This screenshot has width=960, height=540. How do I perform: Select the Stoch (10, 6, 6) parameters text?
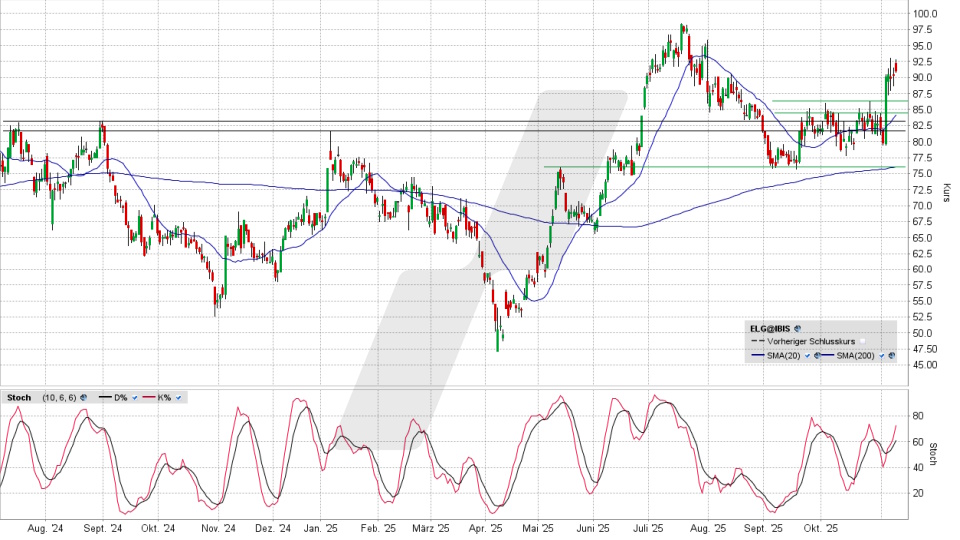click(x=57, y=397)
